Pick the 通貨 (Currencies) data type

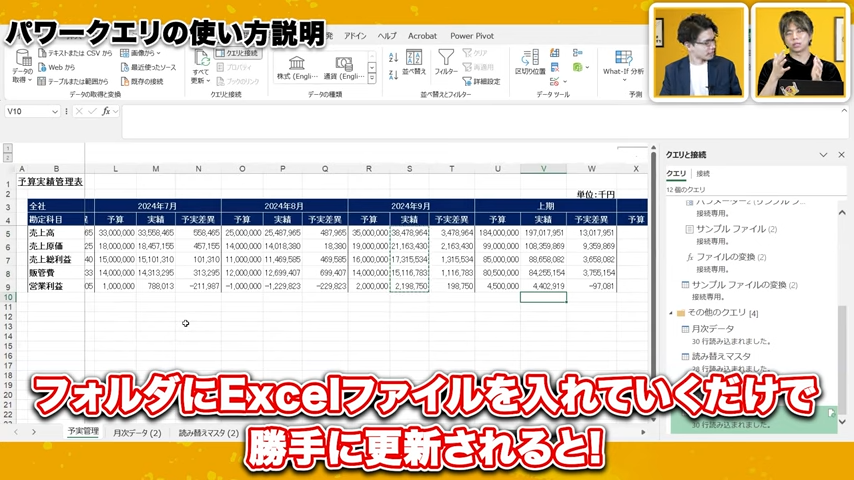coord(344,68)
